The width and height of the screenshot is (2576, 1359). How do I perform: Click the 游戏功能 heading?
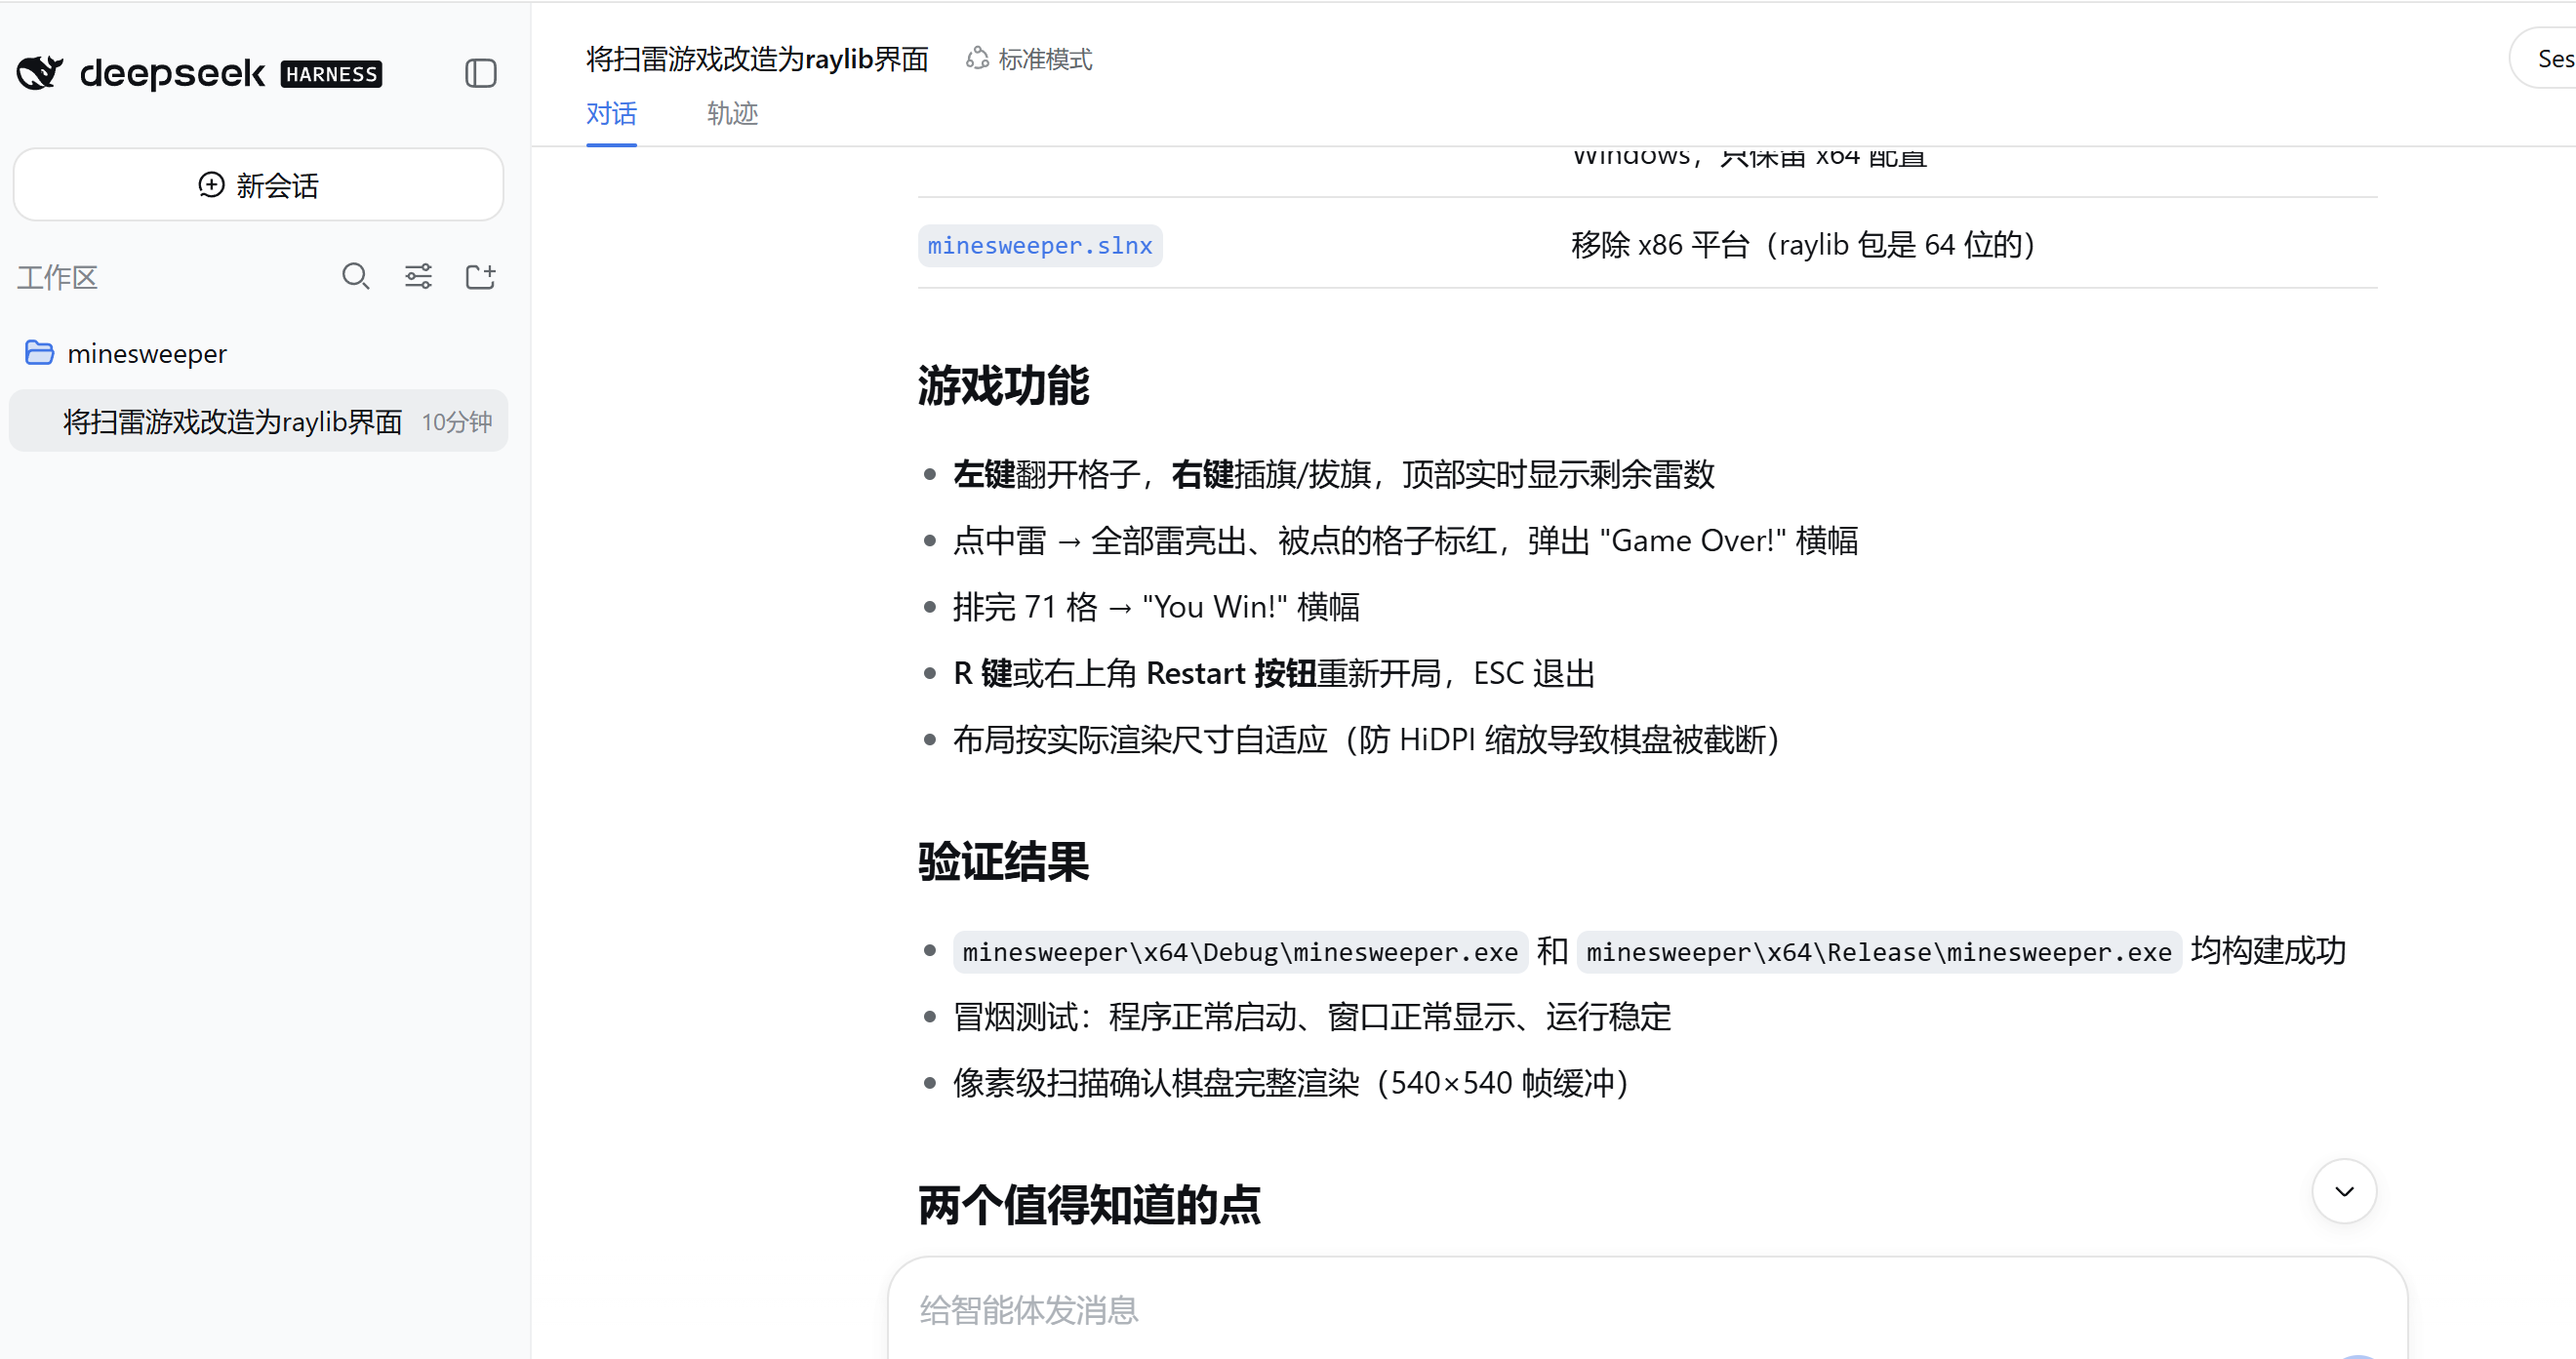(1003, 386)
